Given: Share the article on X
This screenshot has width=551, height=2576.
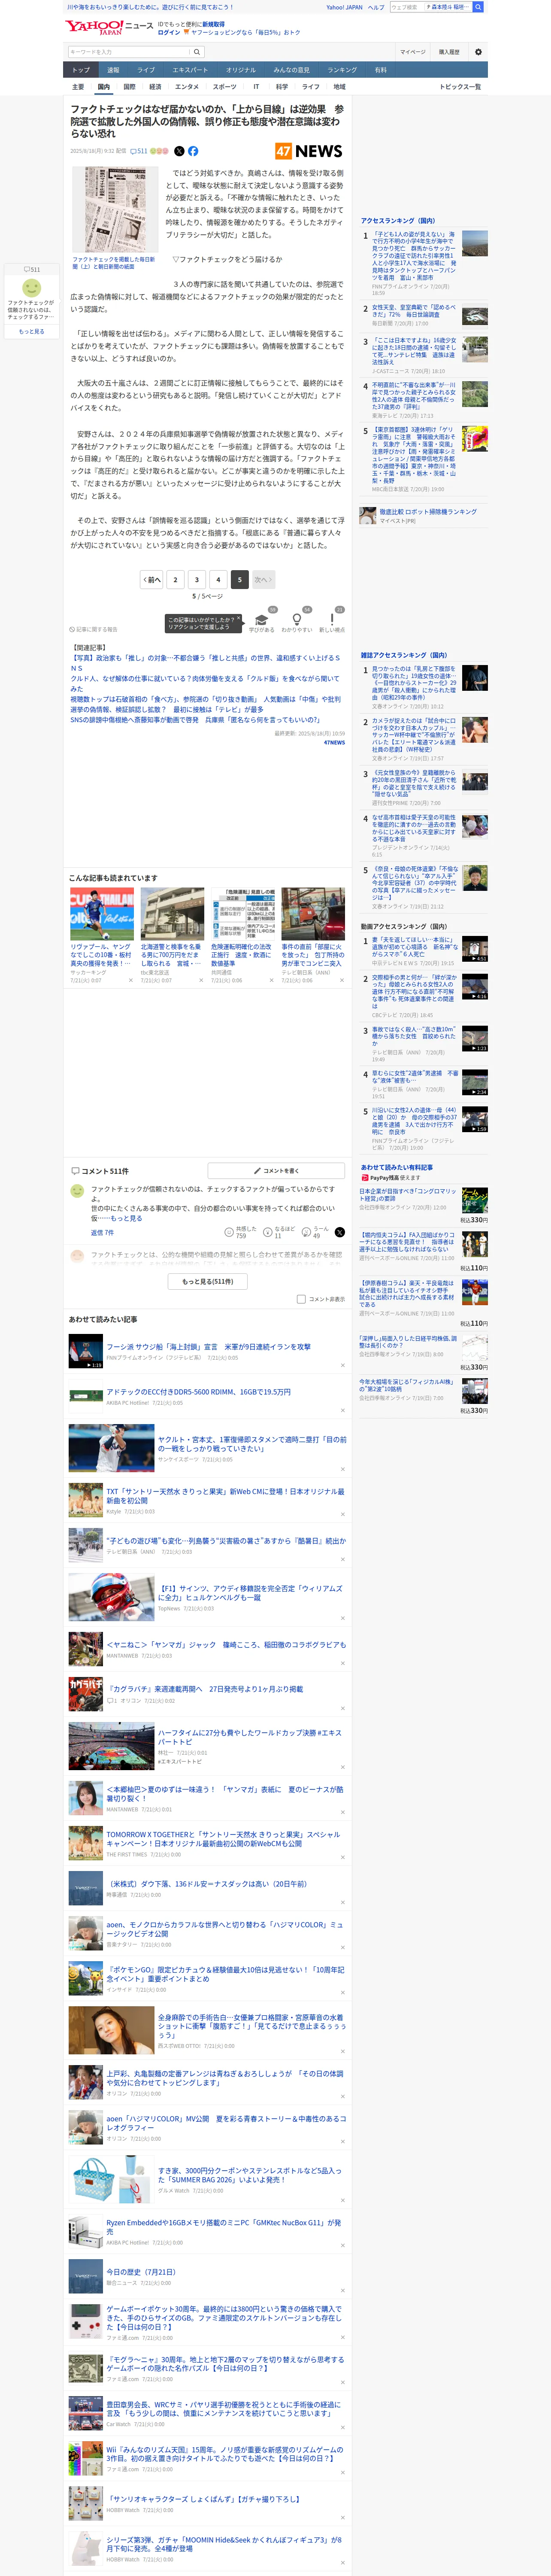Looking at the screenshot, I should (179, 151).
